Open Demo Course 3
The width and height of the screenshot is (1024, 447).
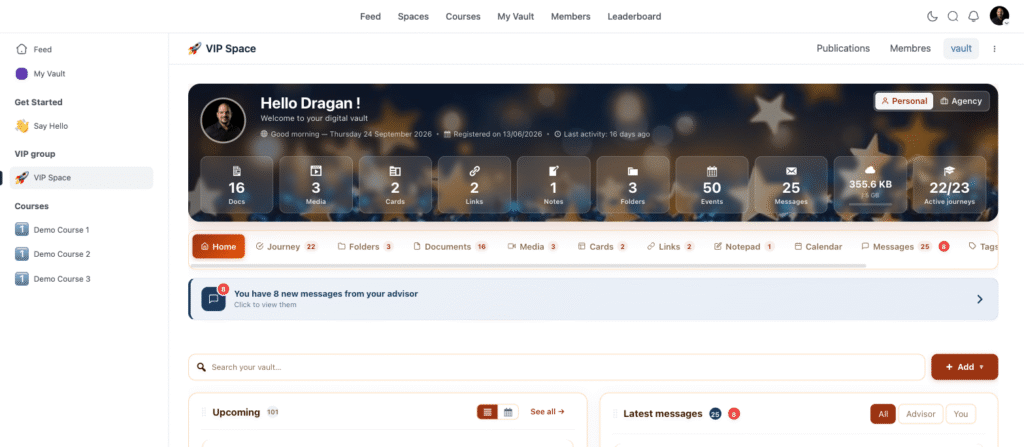(82, 279)
